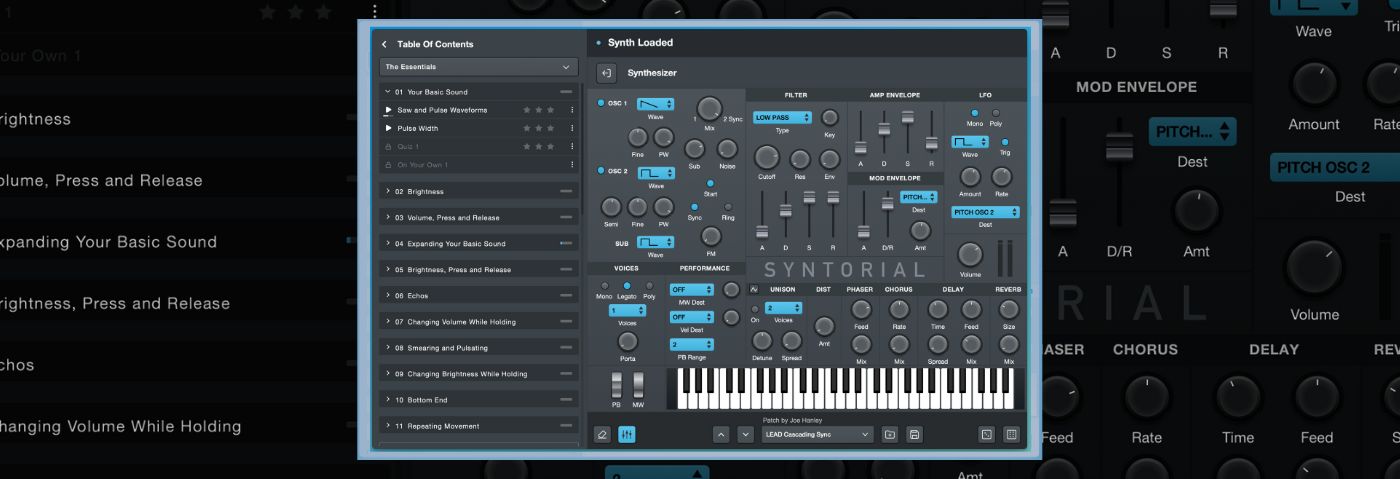This screenshot has height=479, width=1400.
Task: Turn the Unison On toggle
Action: click(755, 308)
